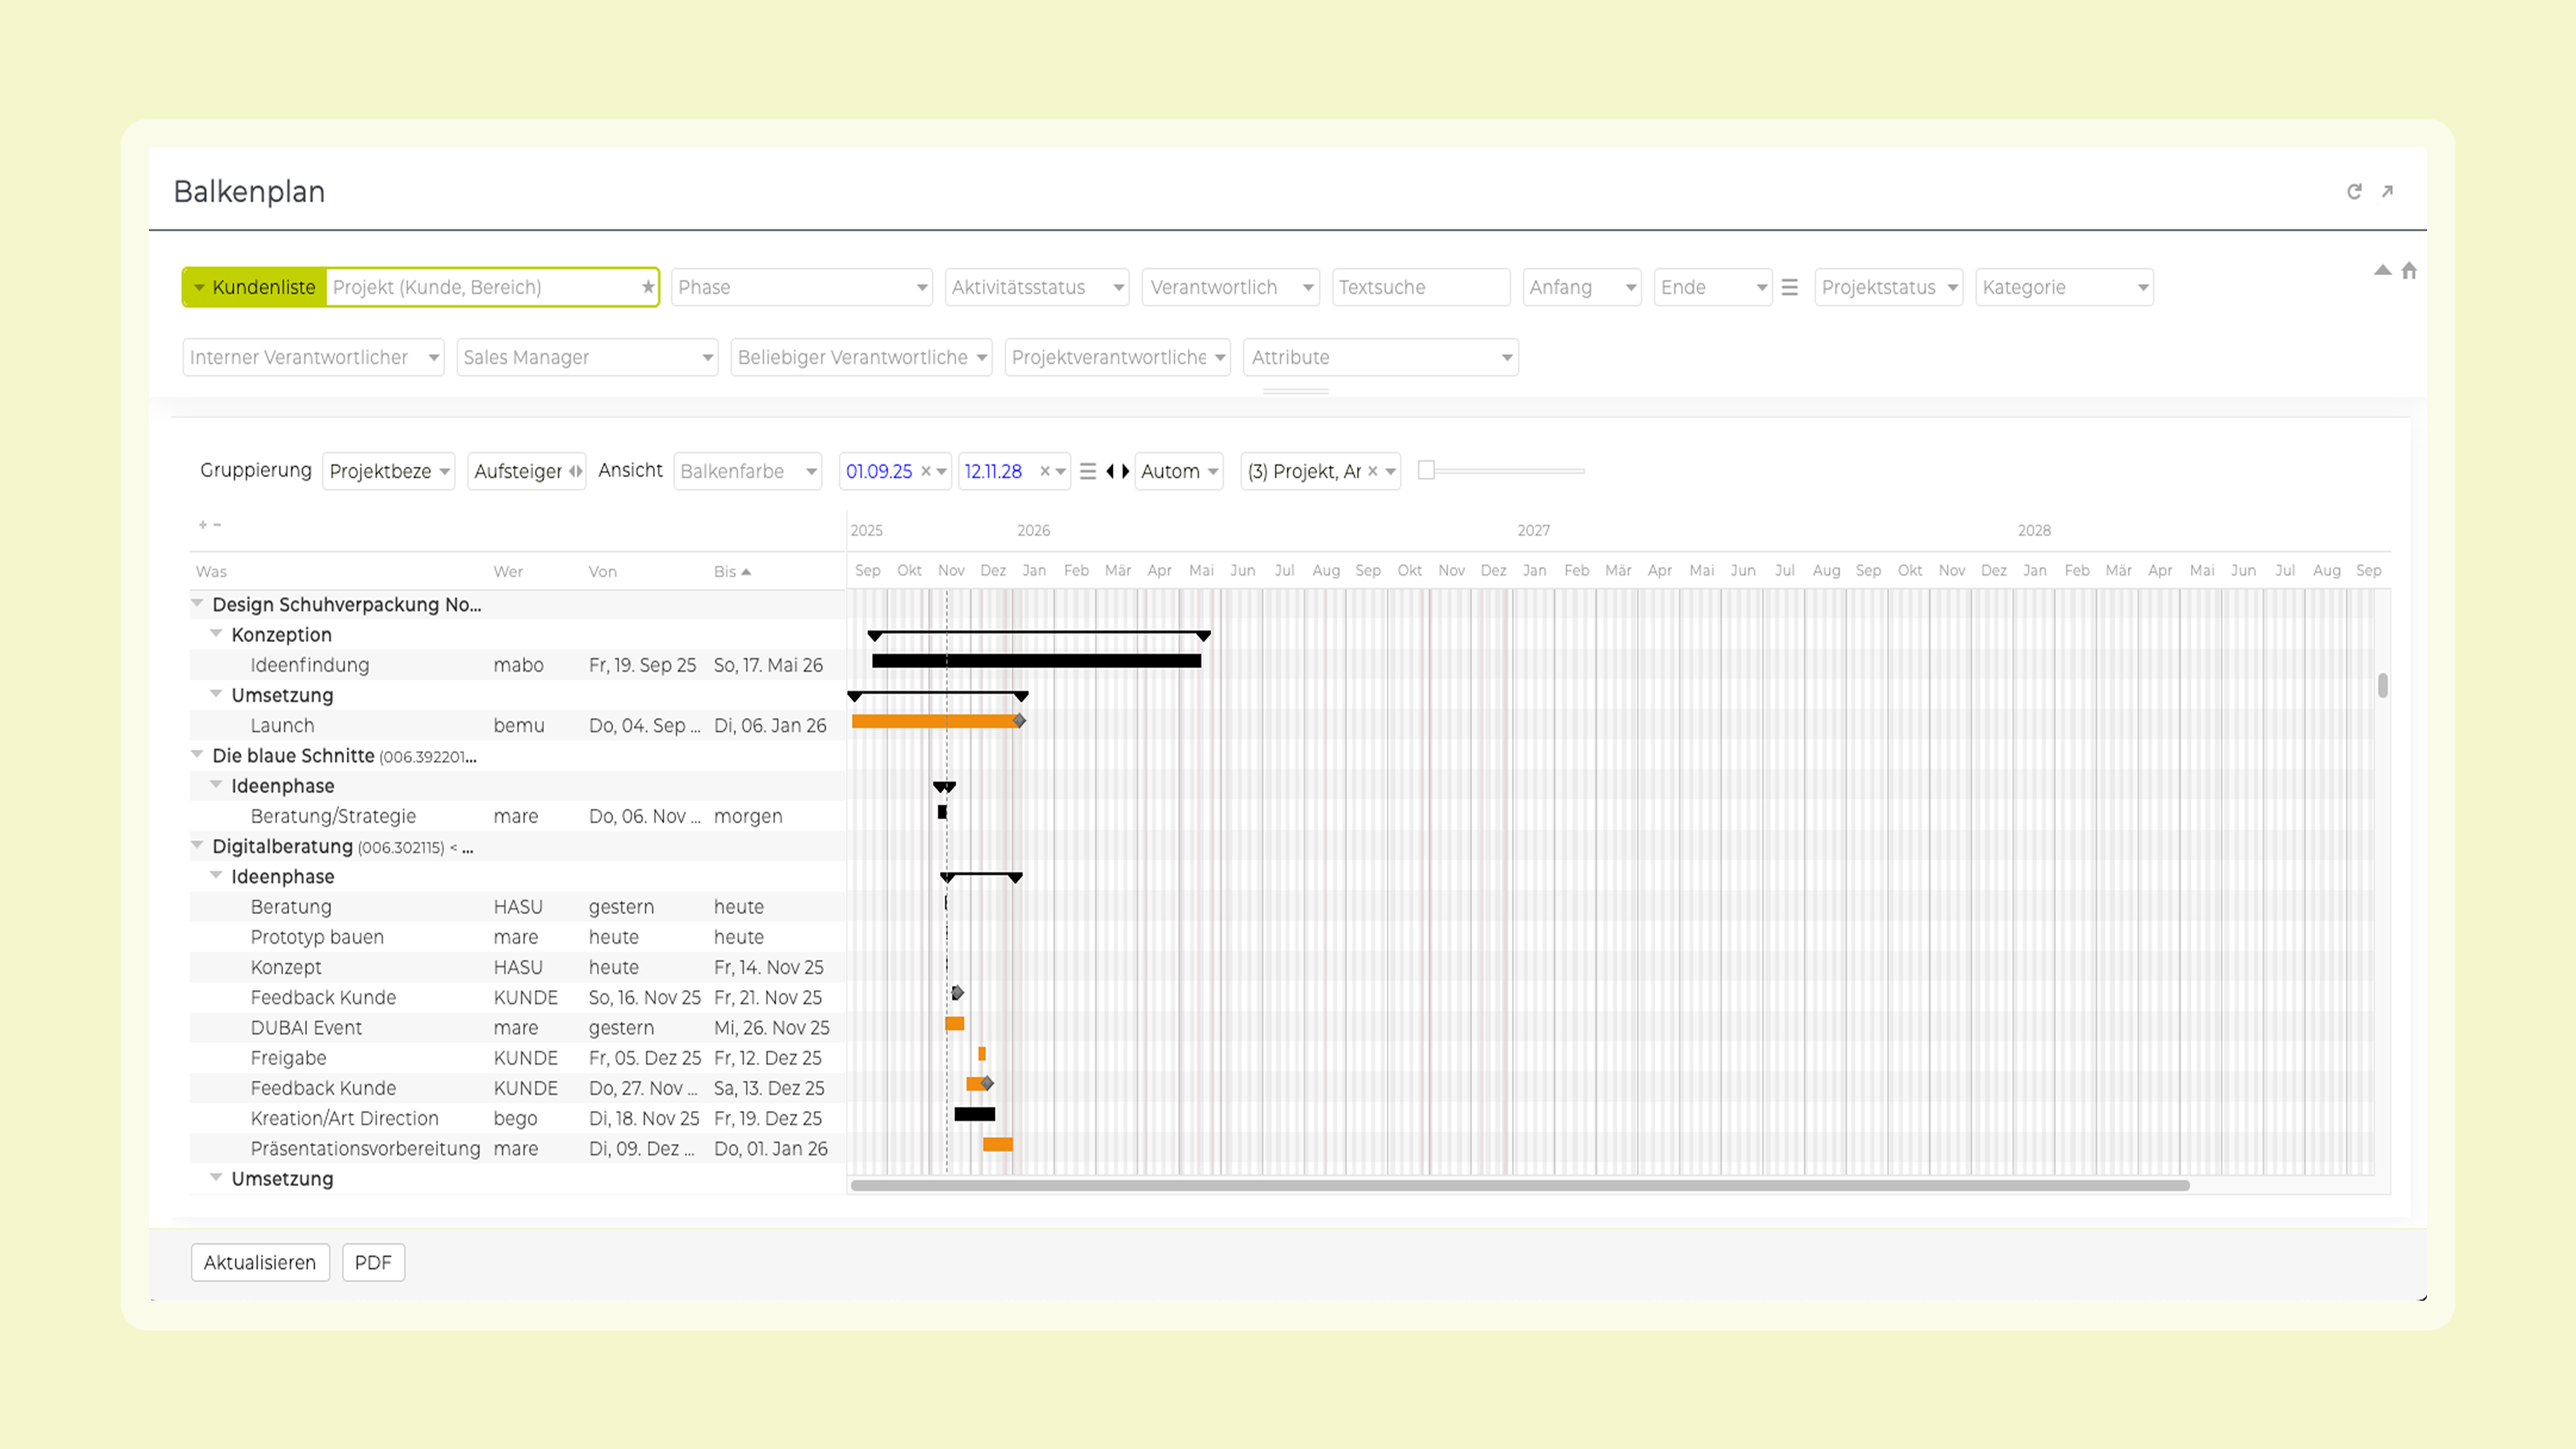Collapse the filter panel with up arrow
2576x1449 pixels.
click(2382, 270)
